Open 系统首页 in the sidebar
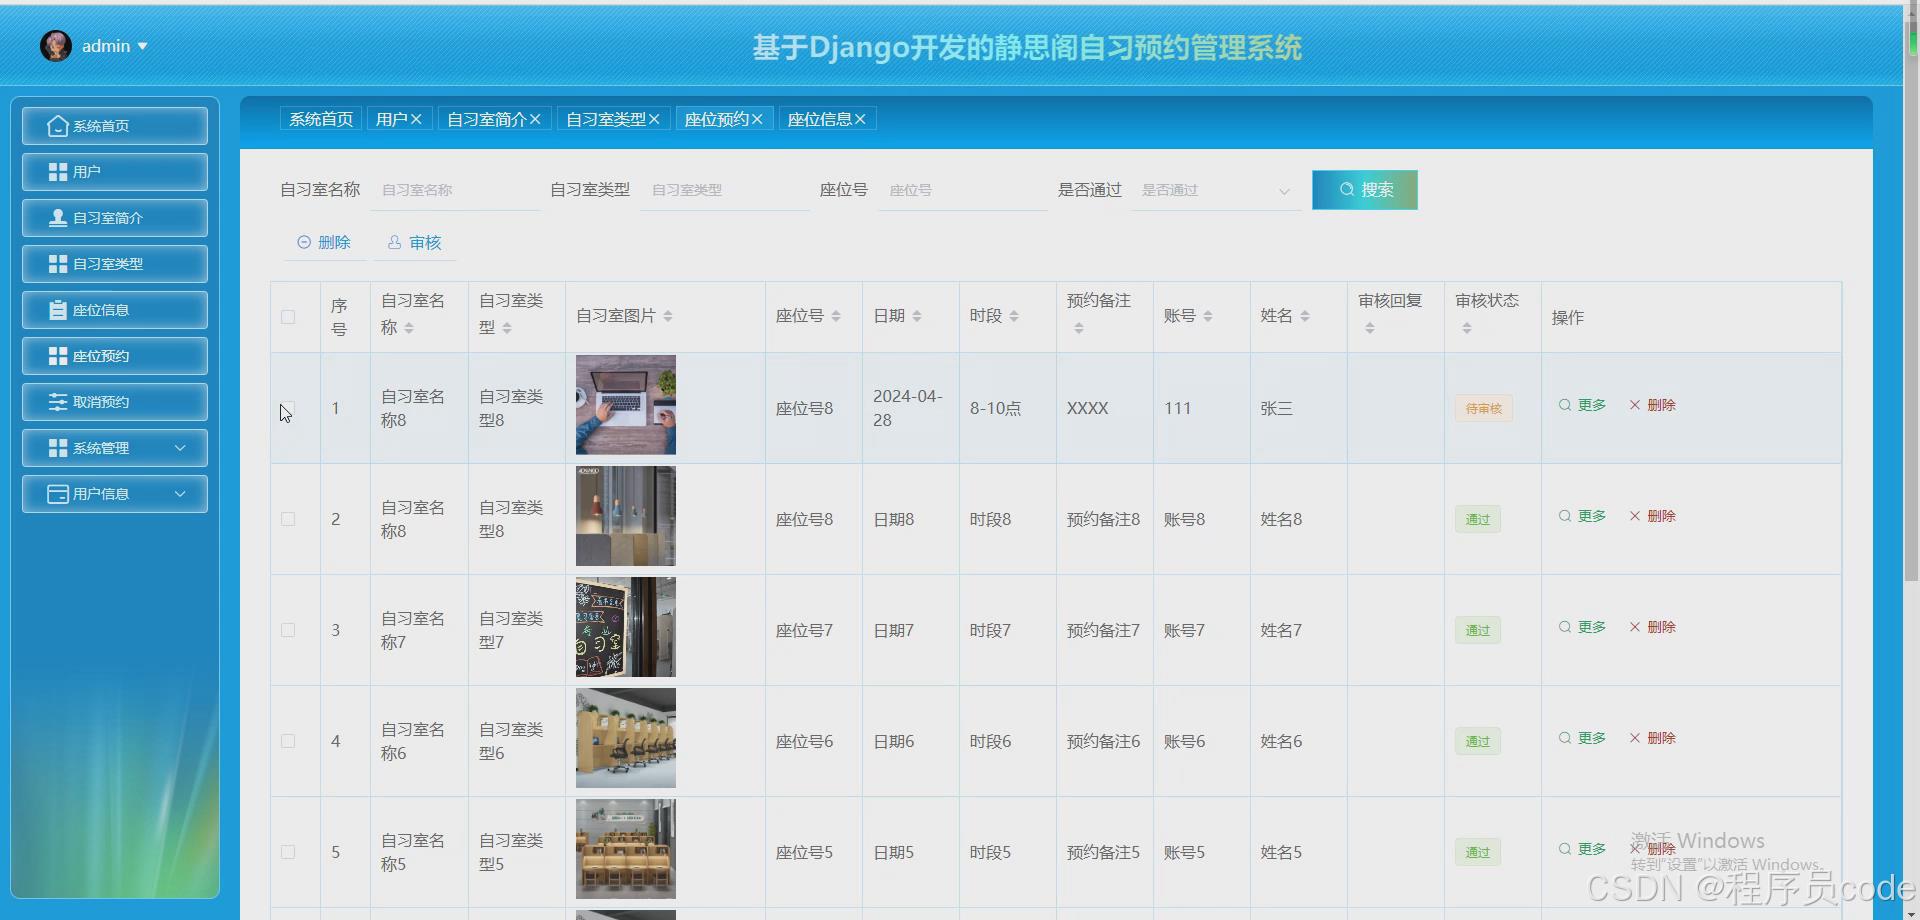The height and width of the screenshot is (920, 1920). (x=115, y=126)
